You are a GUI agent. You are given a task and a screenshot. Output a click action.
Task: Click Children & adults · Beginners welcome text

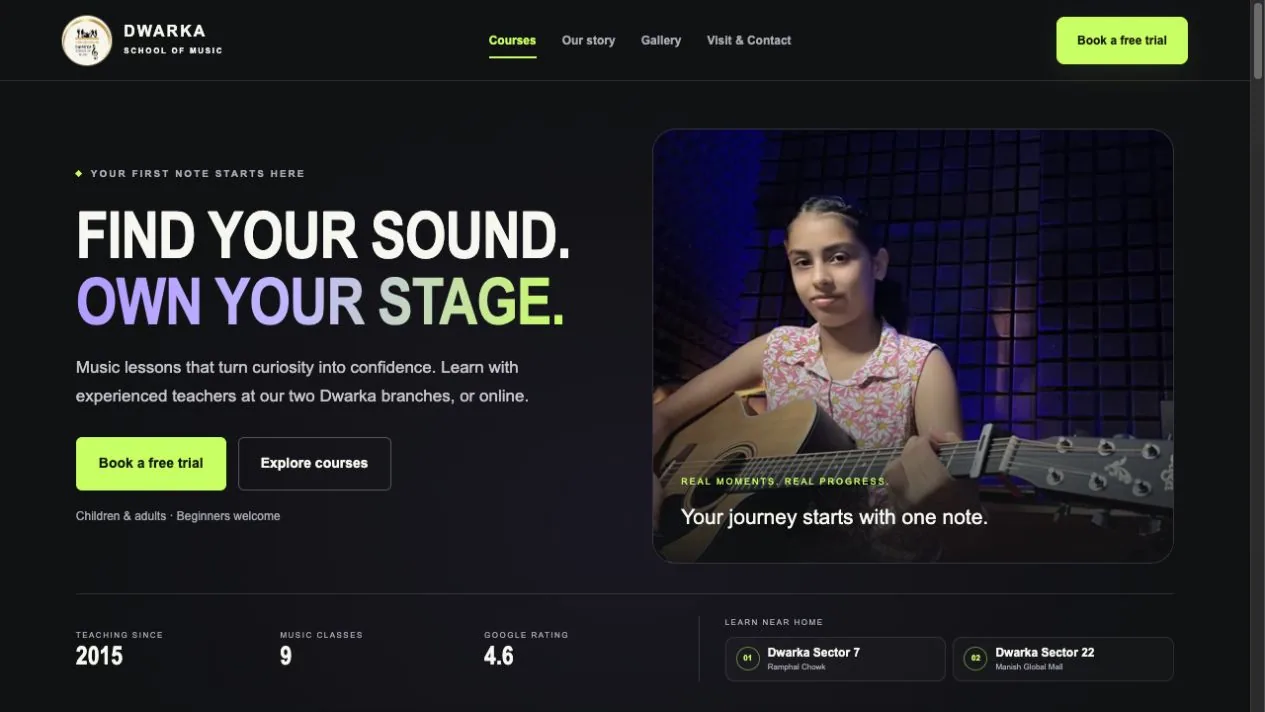point(178,516)
